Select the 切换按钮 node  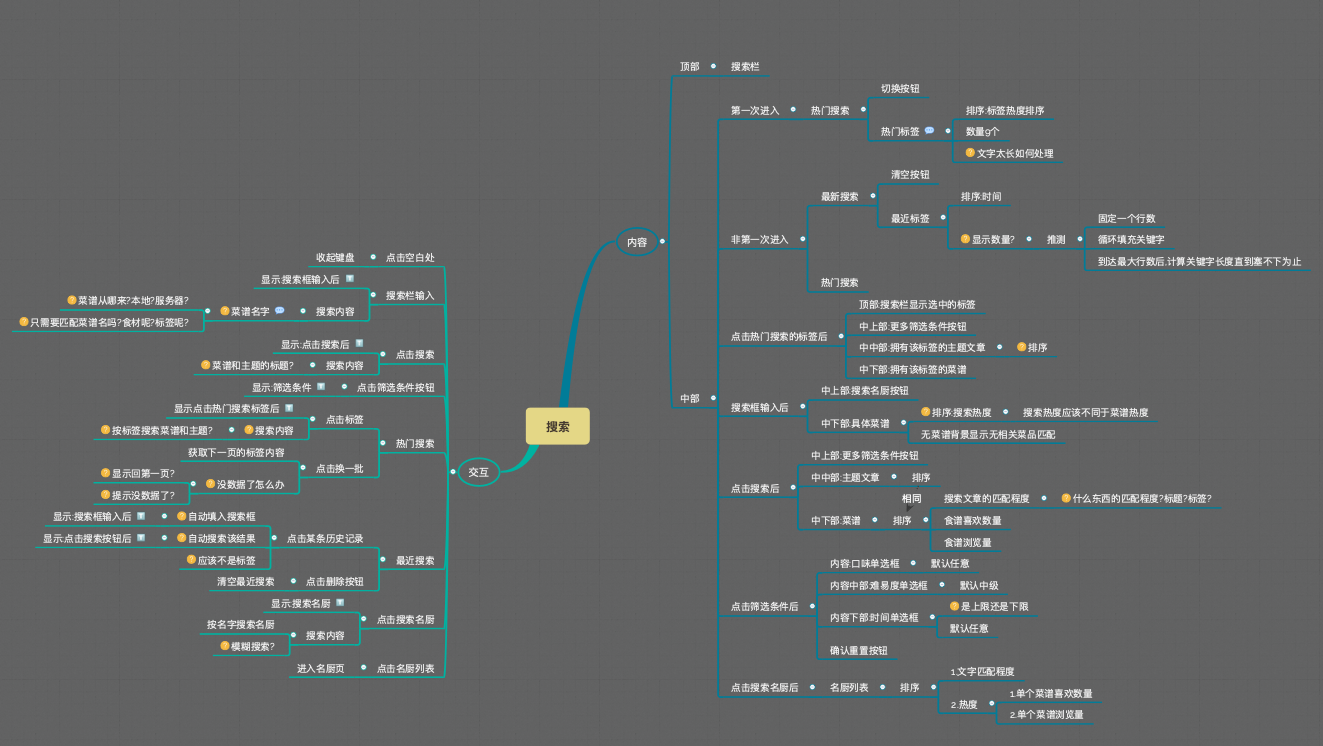pyautogui.click(x=900, y=89)
